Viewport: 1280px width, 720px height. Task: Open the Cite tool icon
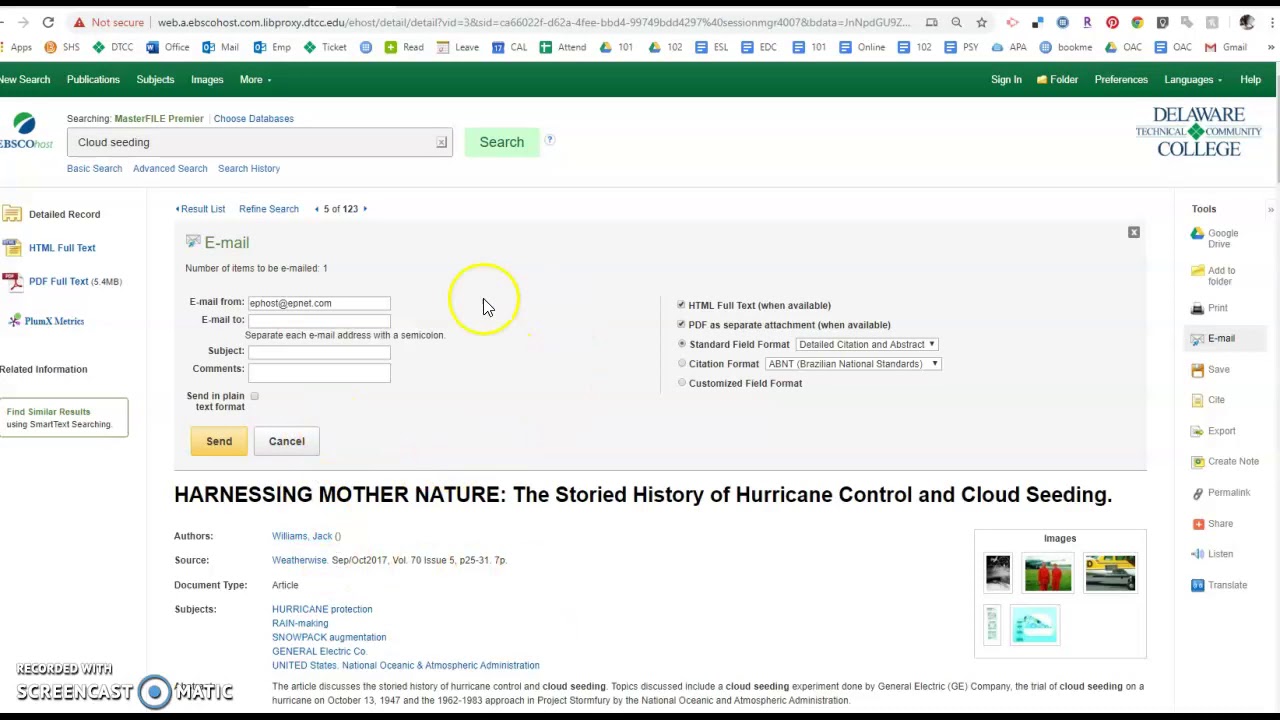pos(1197,400)
